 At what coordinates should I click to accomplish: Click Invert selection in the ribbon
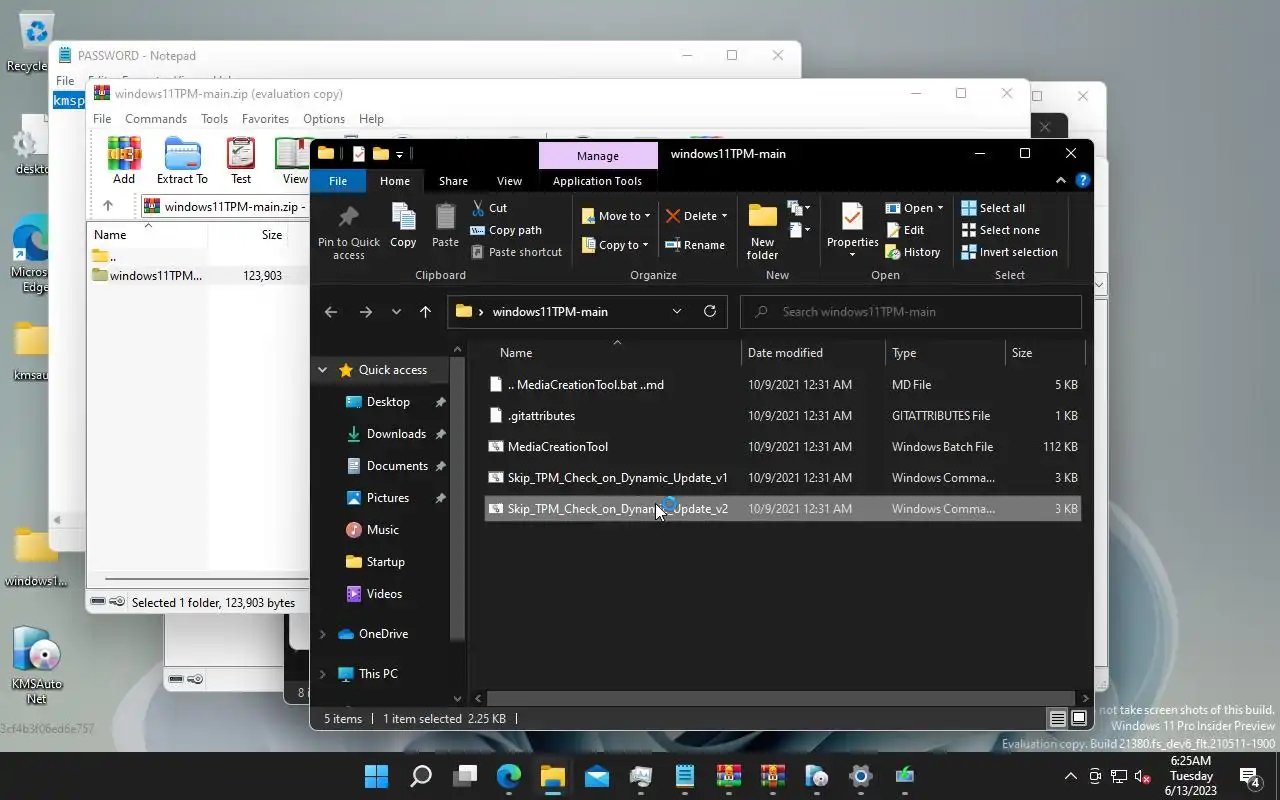[1009, 252]
